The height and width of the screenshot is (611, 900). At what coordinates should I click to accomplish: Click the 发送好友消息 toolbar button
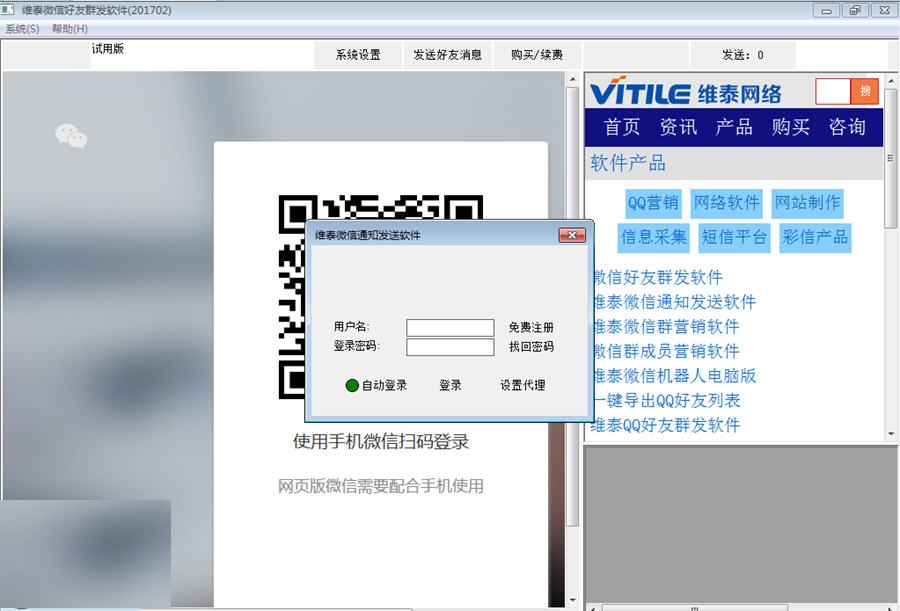[x=447, y=55]
